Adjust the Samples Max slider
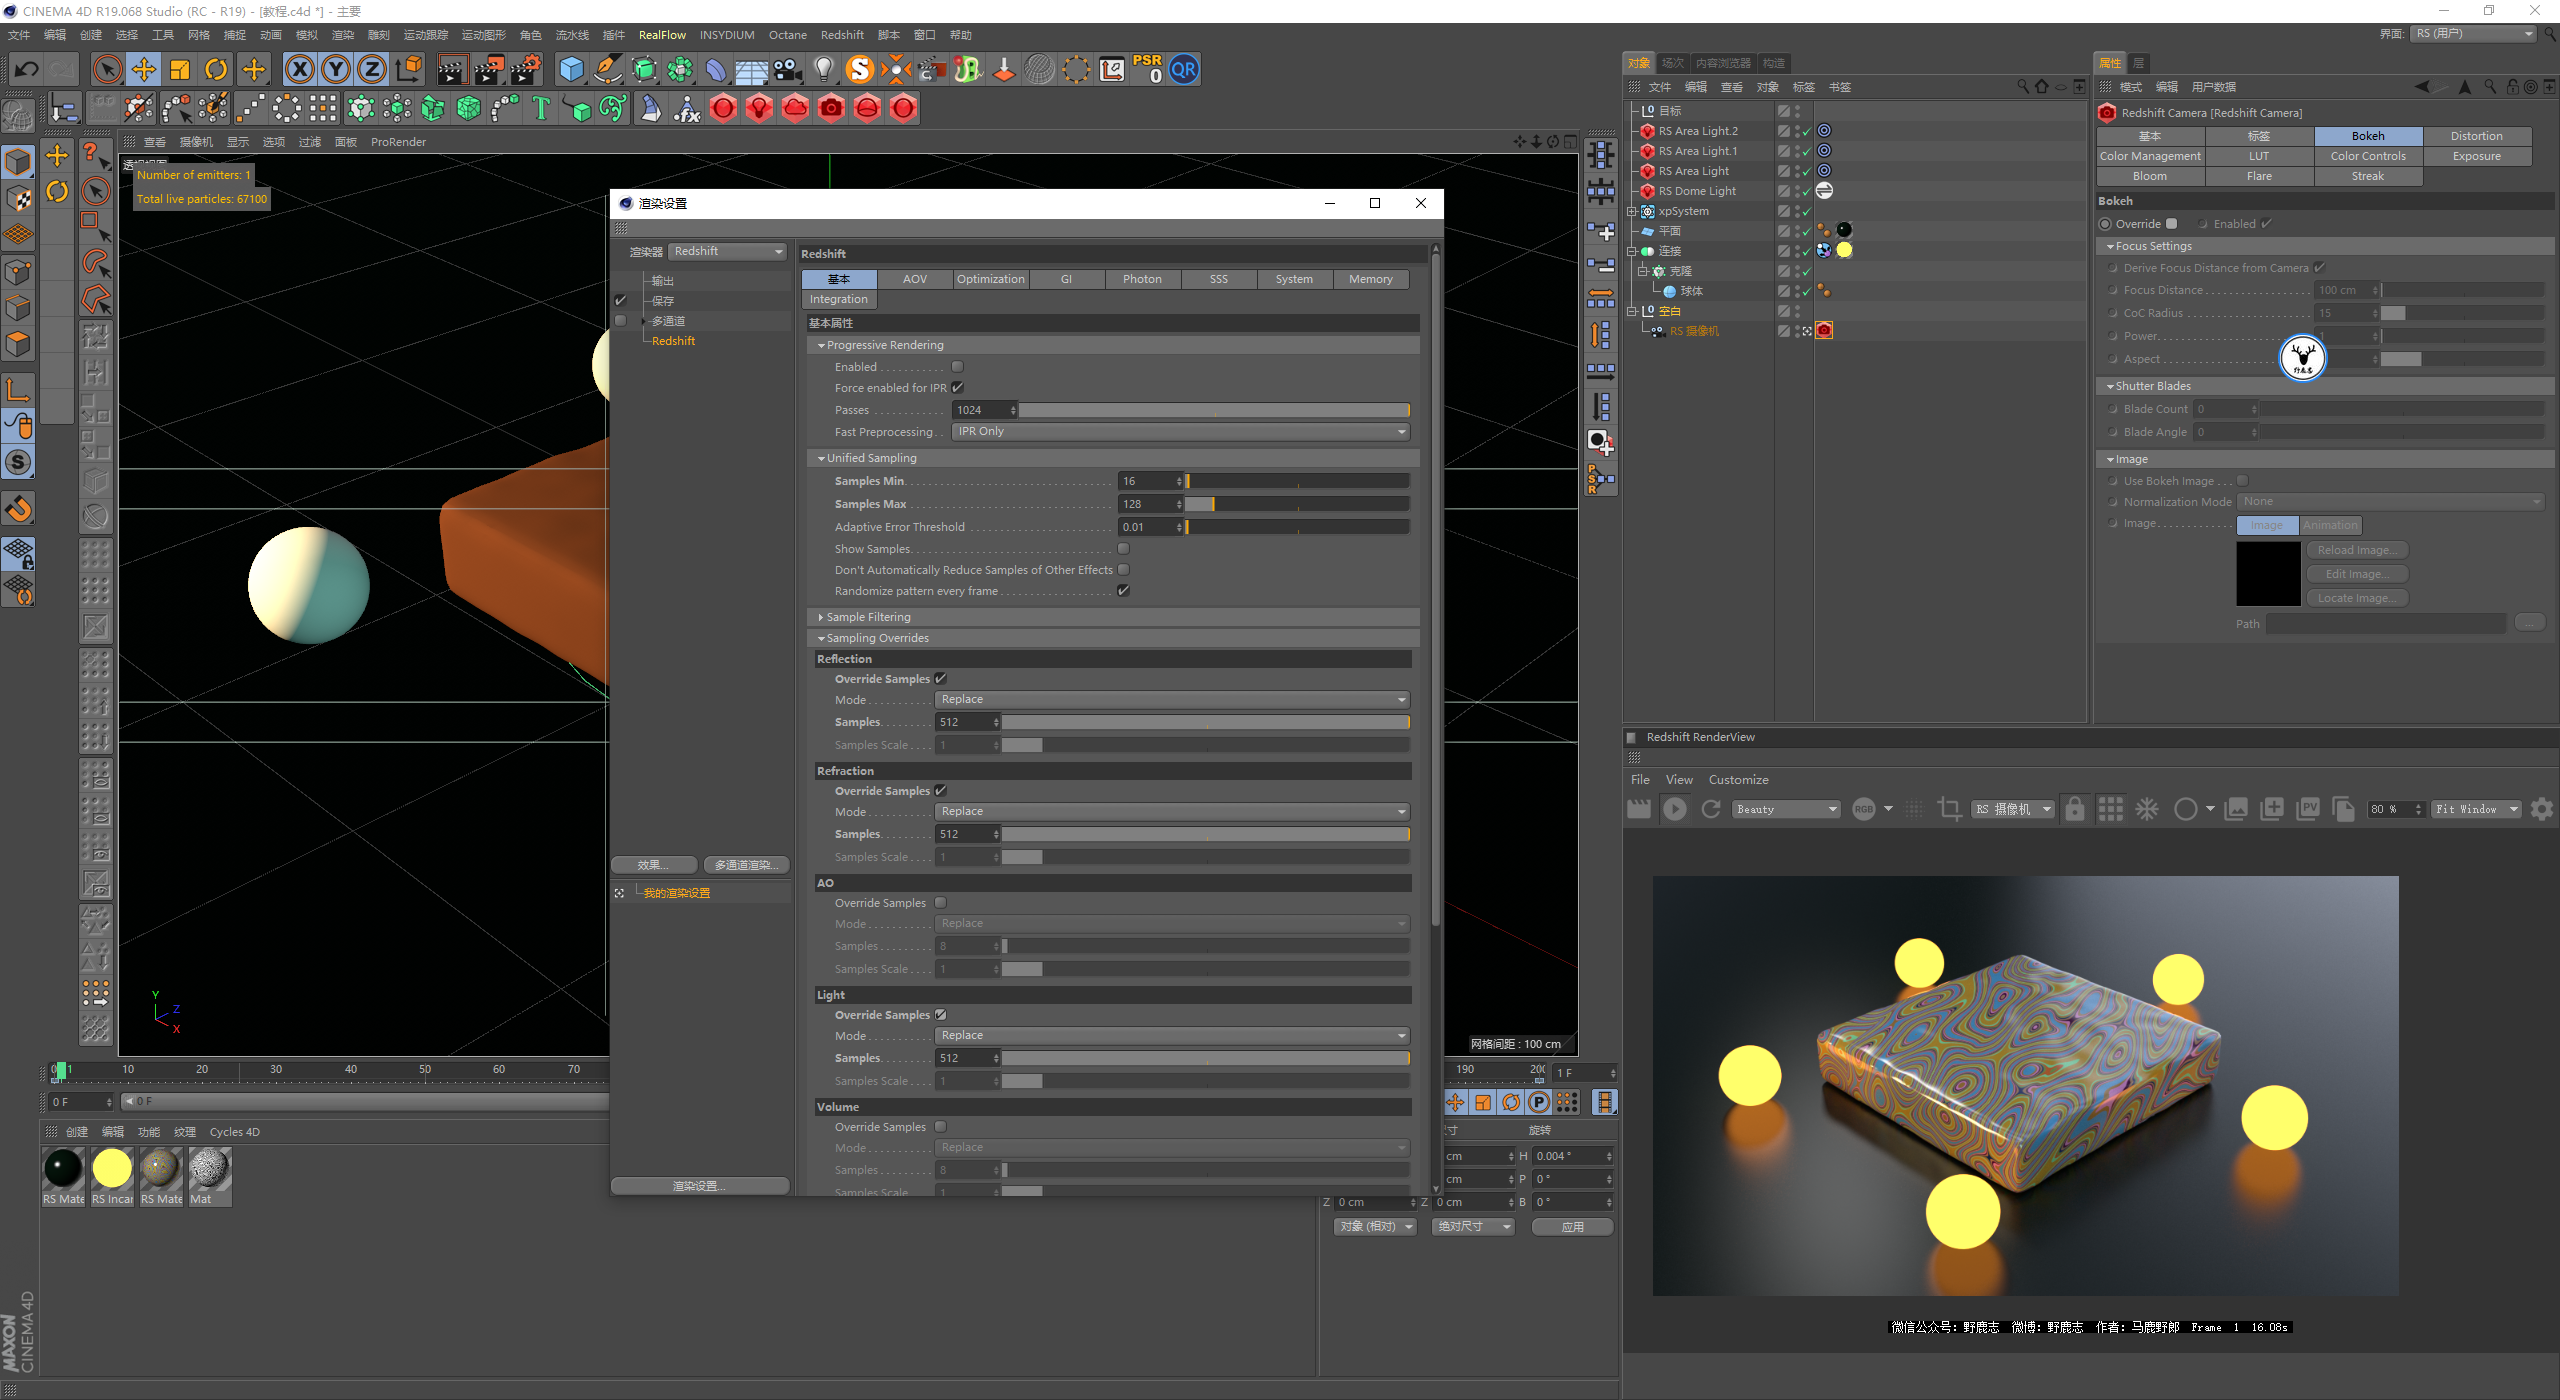2560x1400 pixels. pyautogui.click(x=1213, y=504)
